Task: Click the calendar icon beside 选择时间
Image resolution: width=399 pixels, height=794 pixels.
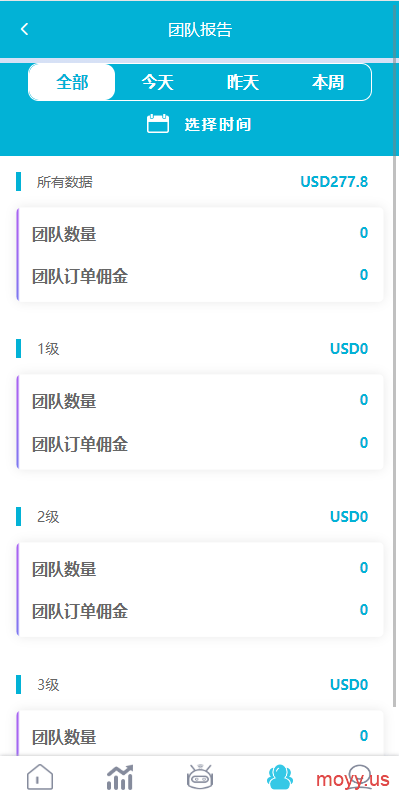Action: point(158,124)
